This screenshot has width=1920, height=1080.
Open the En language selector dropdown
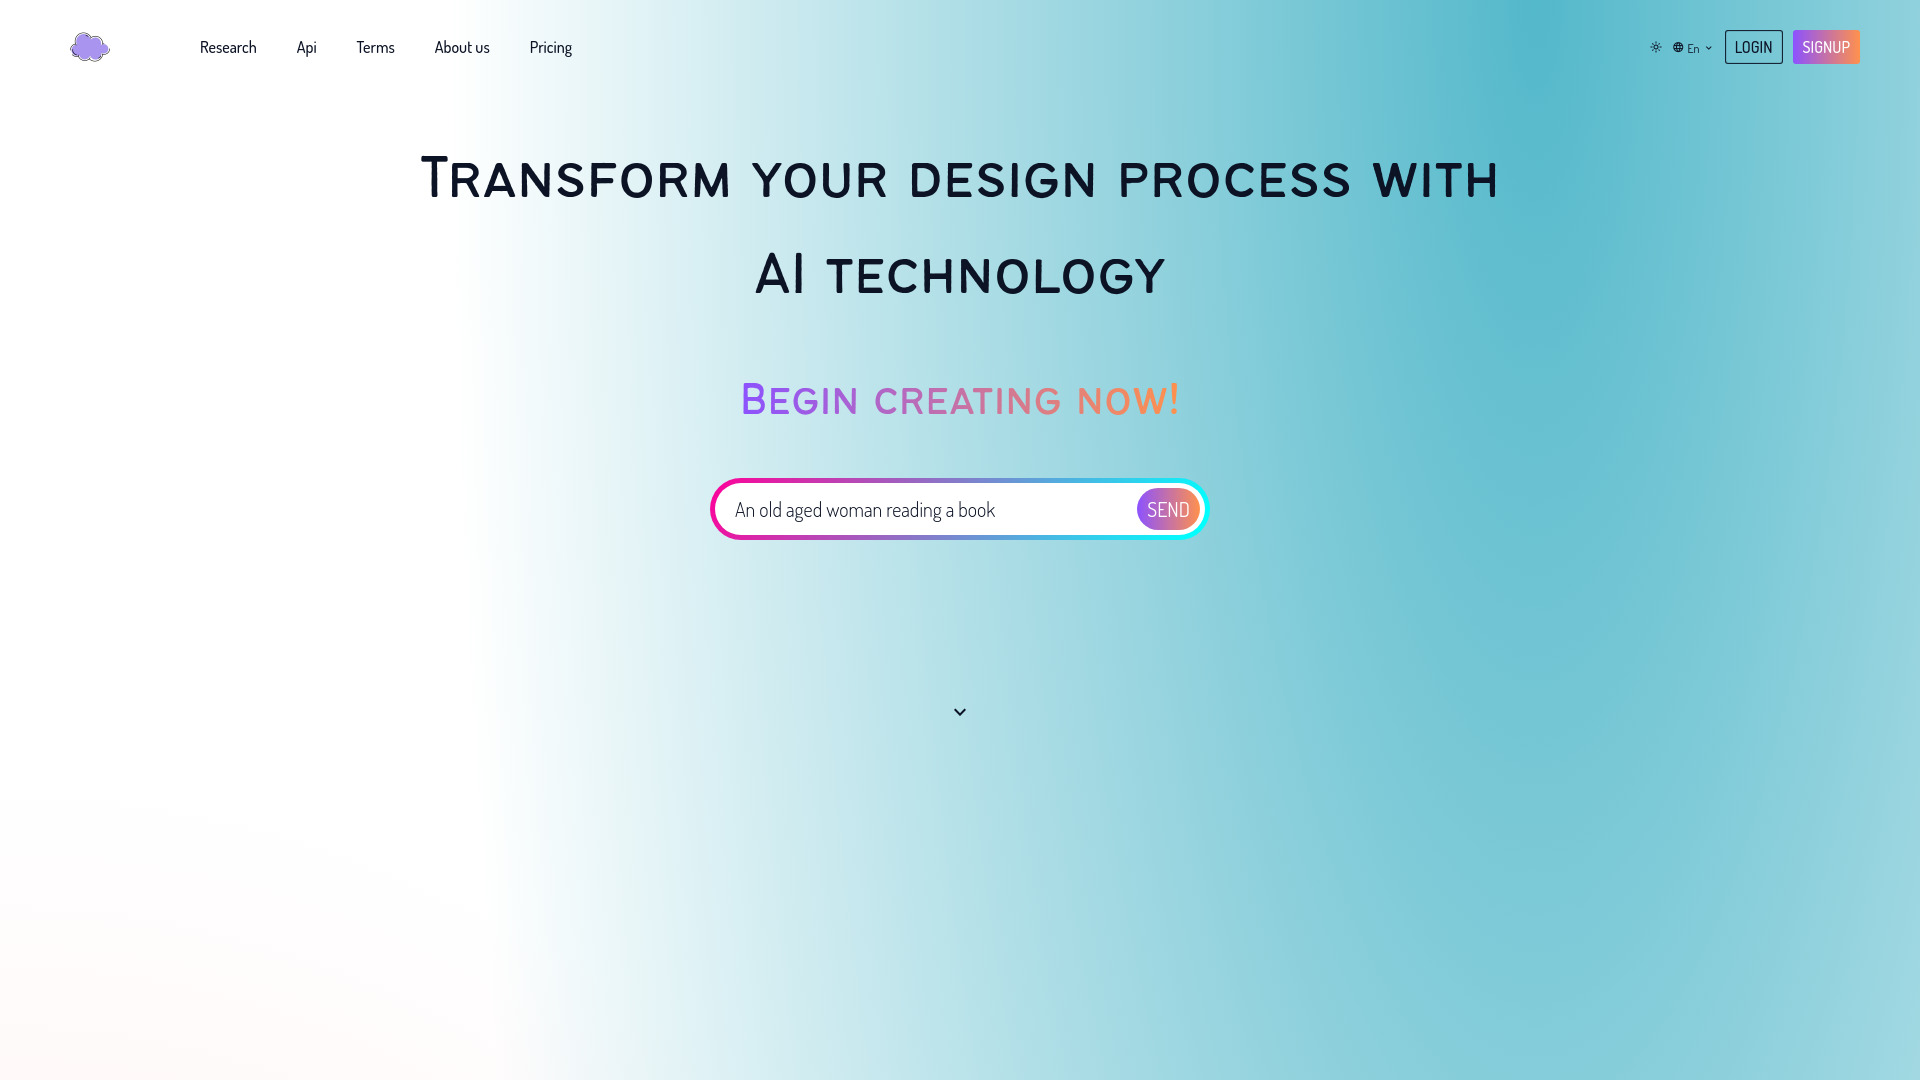(x=1693, y=46)
